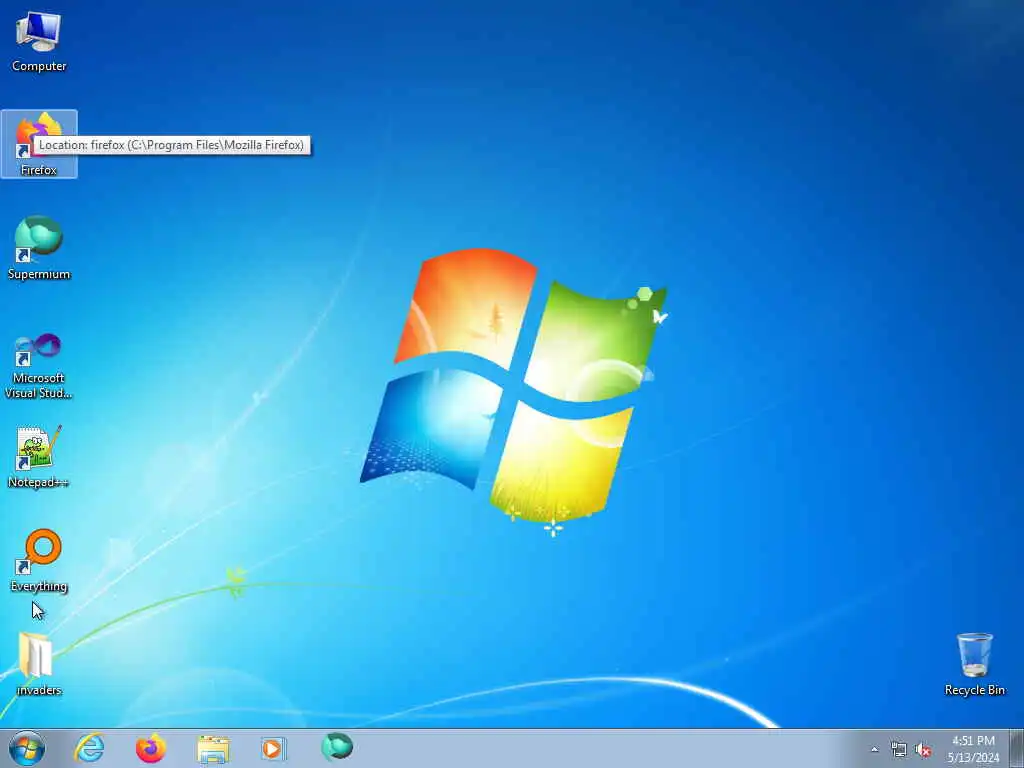Screen dimensions: 1024x768
Task: Open the Windows Start menu orb
Action: (x=27, y=748)
